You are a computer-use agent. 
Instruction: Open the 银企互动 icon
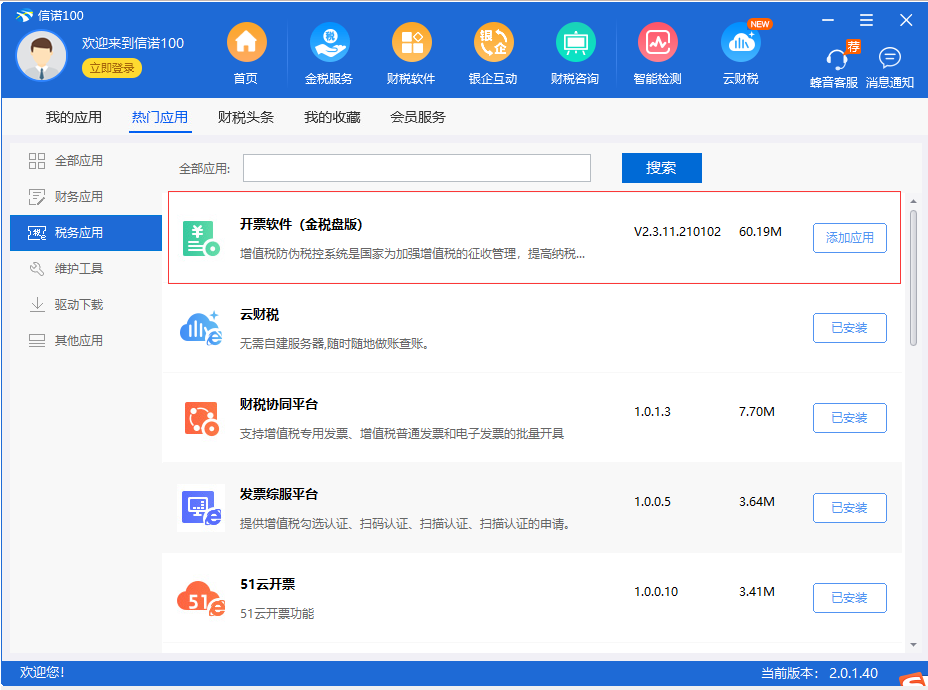click(x=494, y=43)
